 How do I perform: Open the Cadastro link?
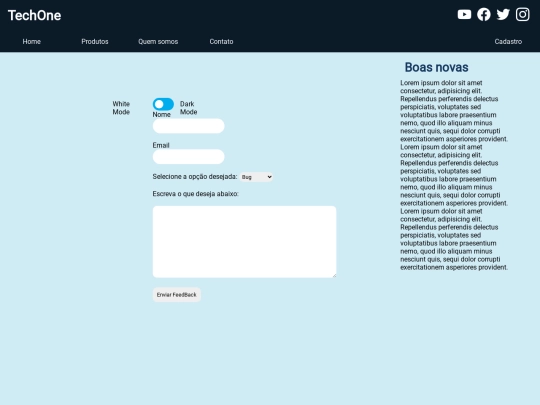[508, 42]
